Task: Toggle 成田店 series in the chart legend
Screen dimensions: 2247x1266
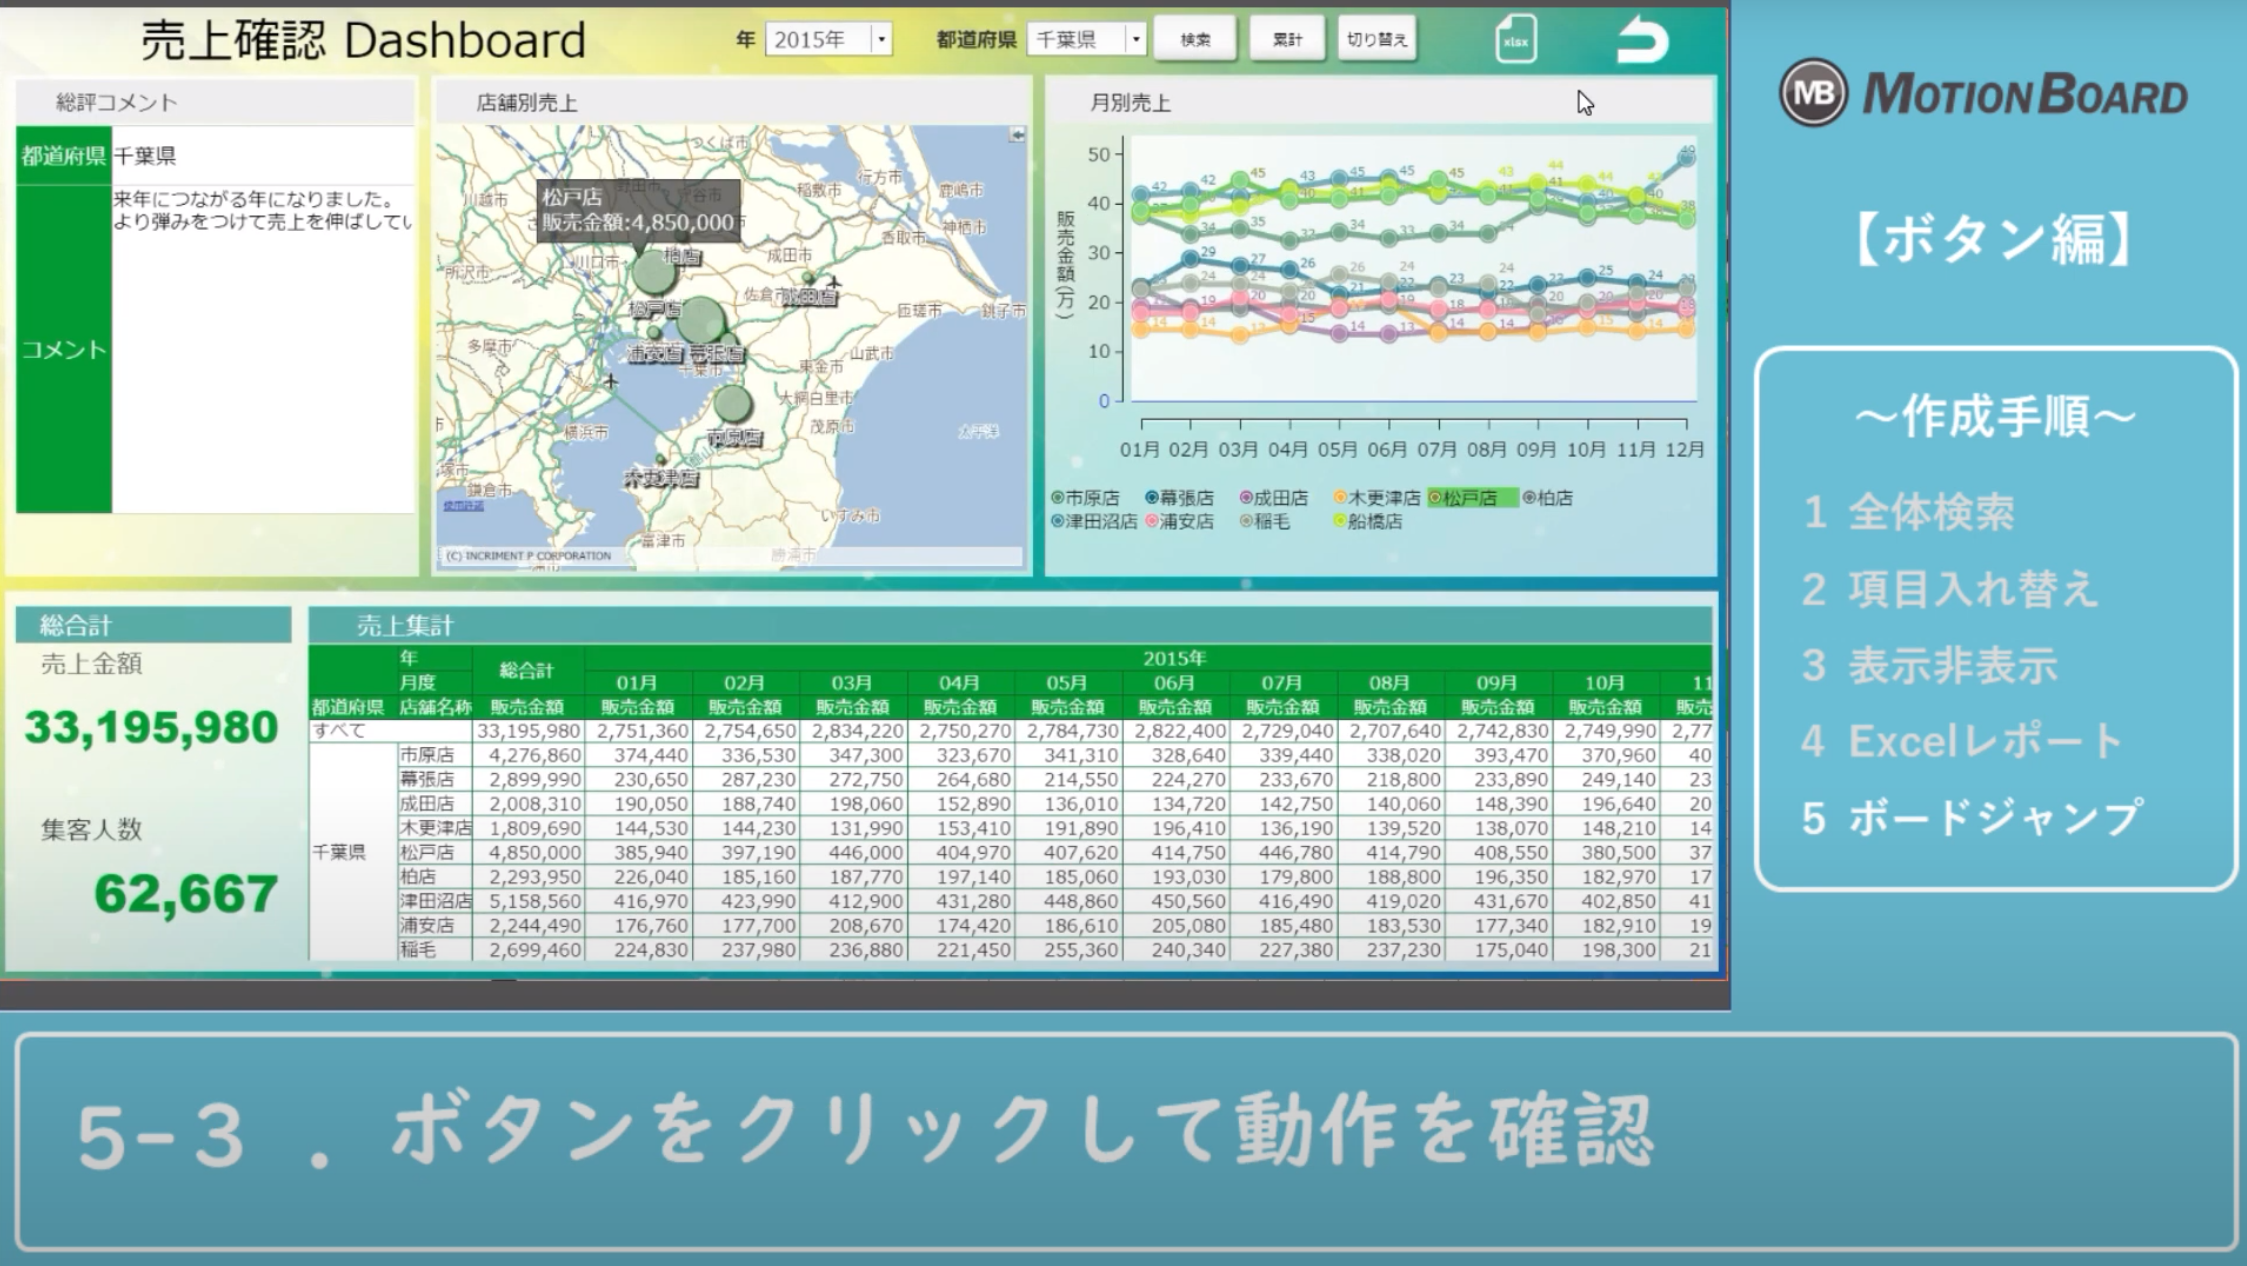Action: [1273, 498]
